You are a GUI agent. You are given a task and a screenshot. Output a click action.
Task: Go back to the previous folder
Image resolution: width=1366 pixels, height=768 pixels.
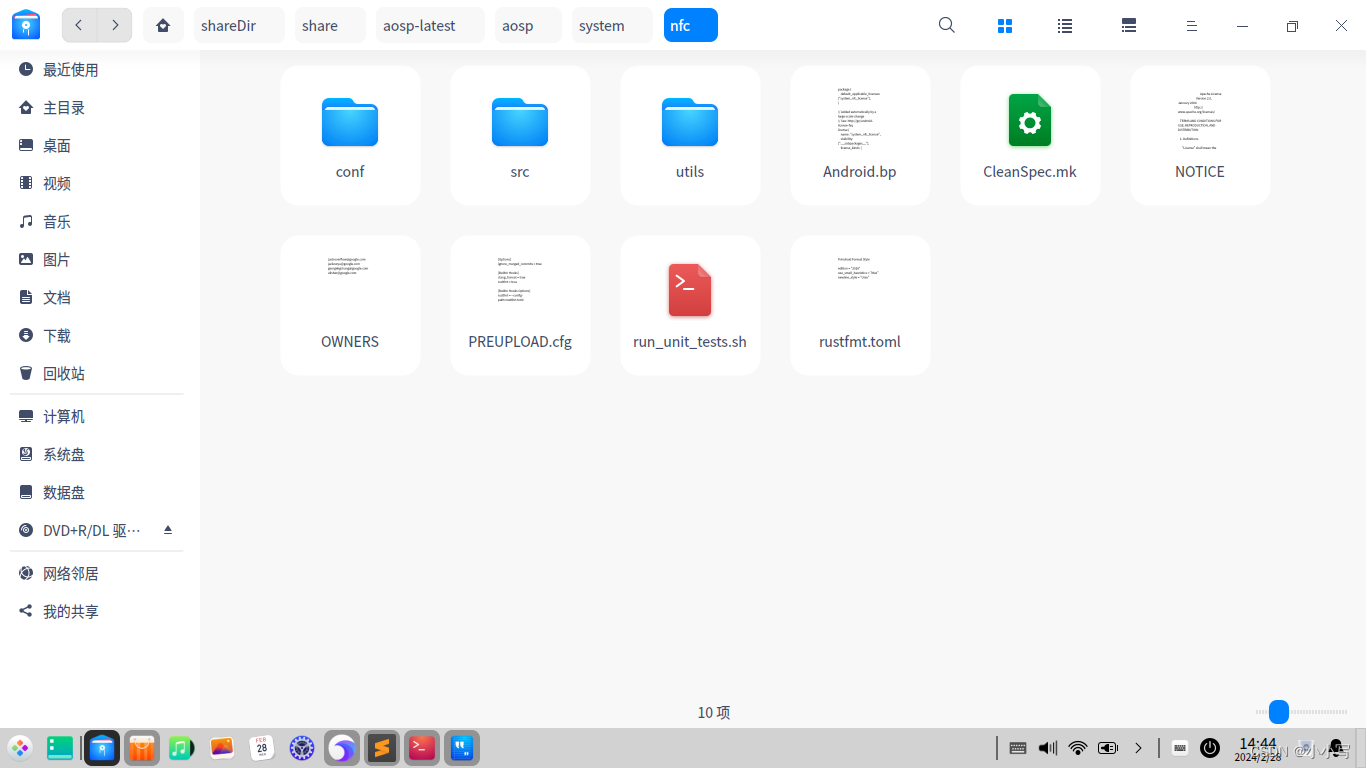(78, 25)
